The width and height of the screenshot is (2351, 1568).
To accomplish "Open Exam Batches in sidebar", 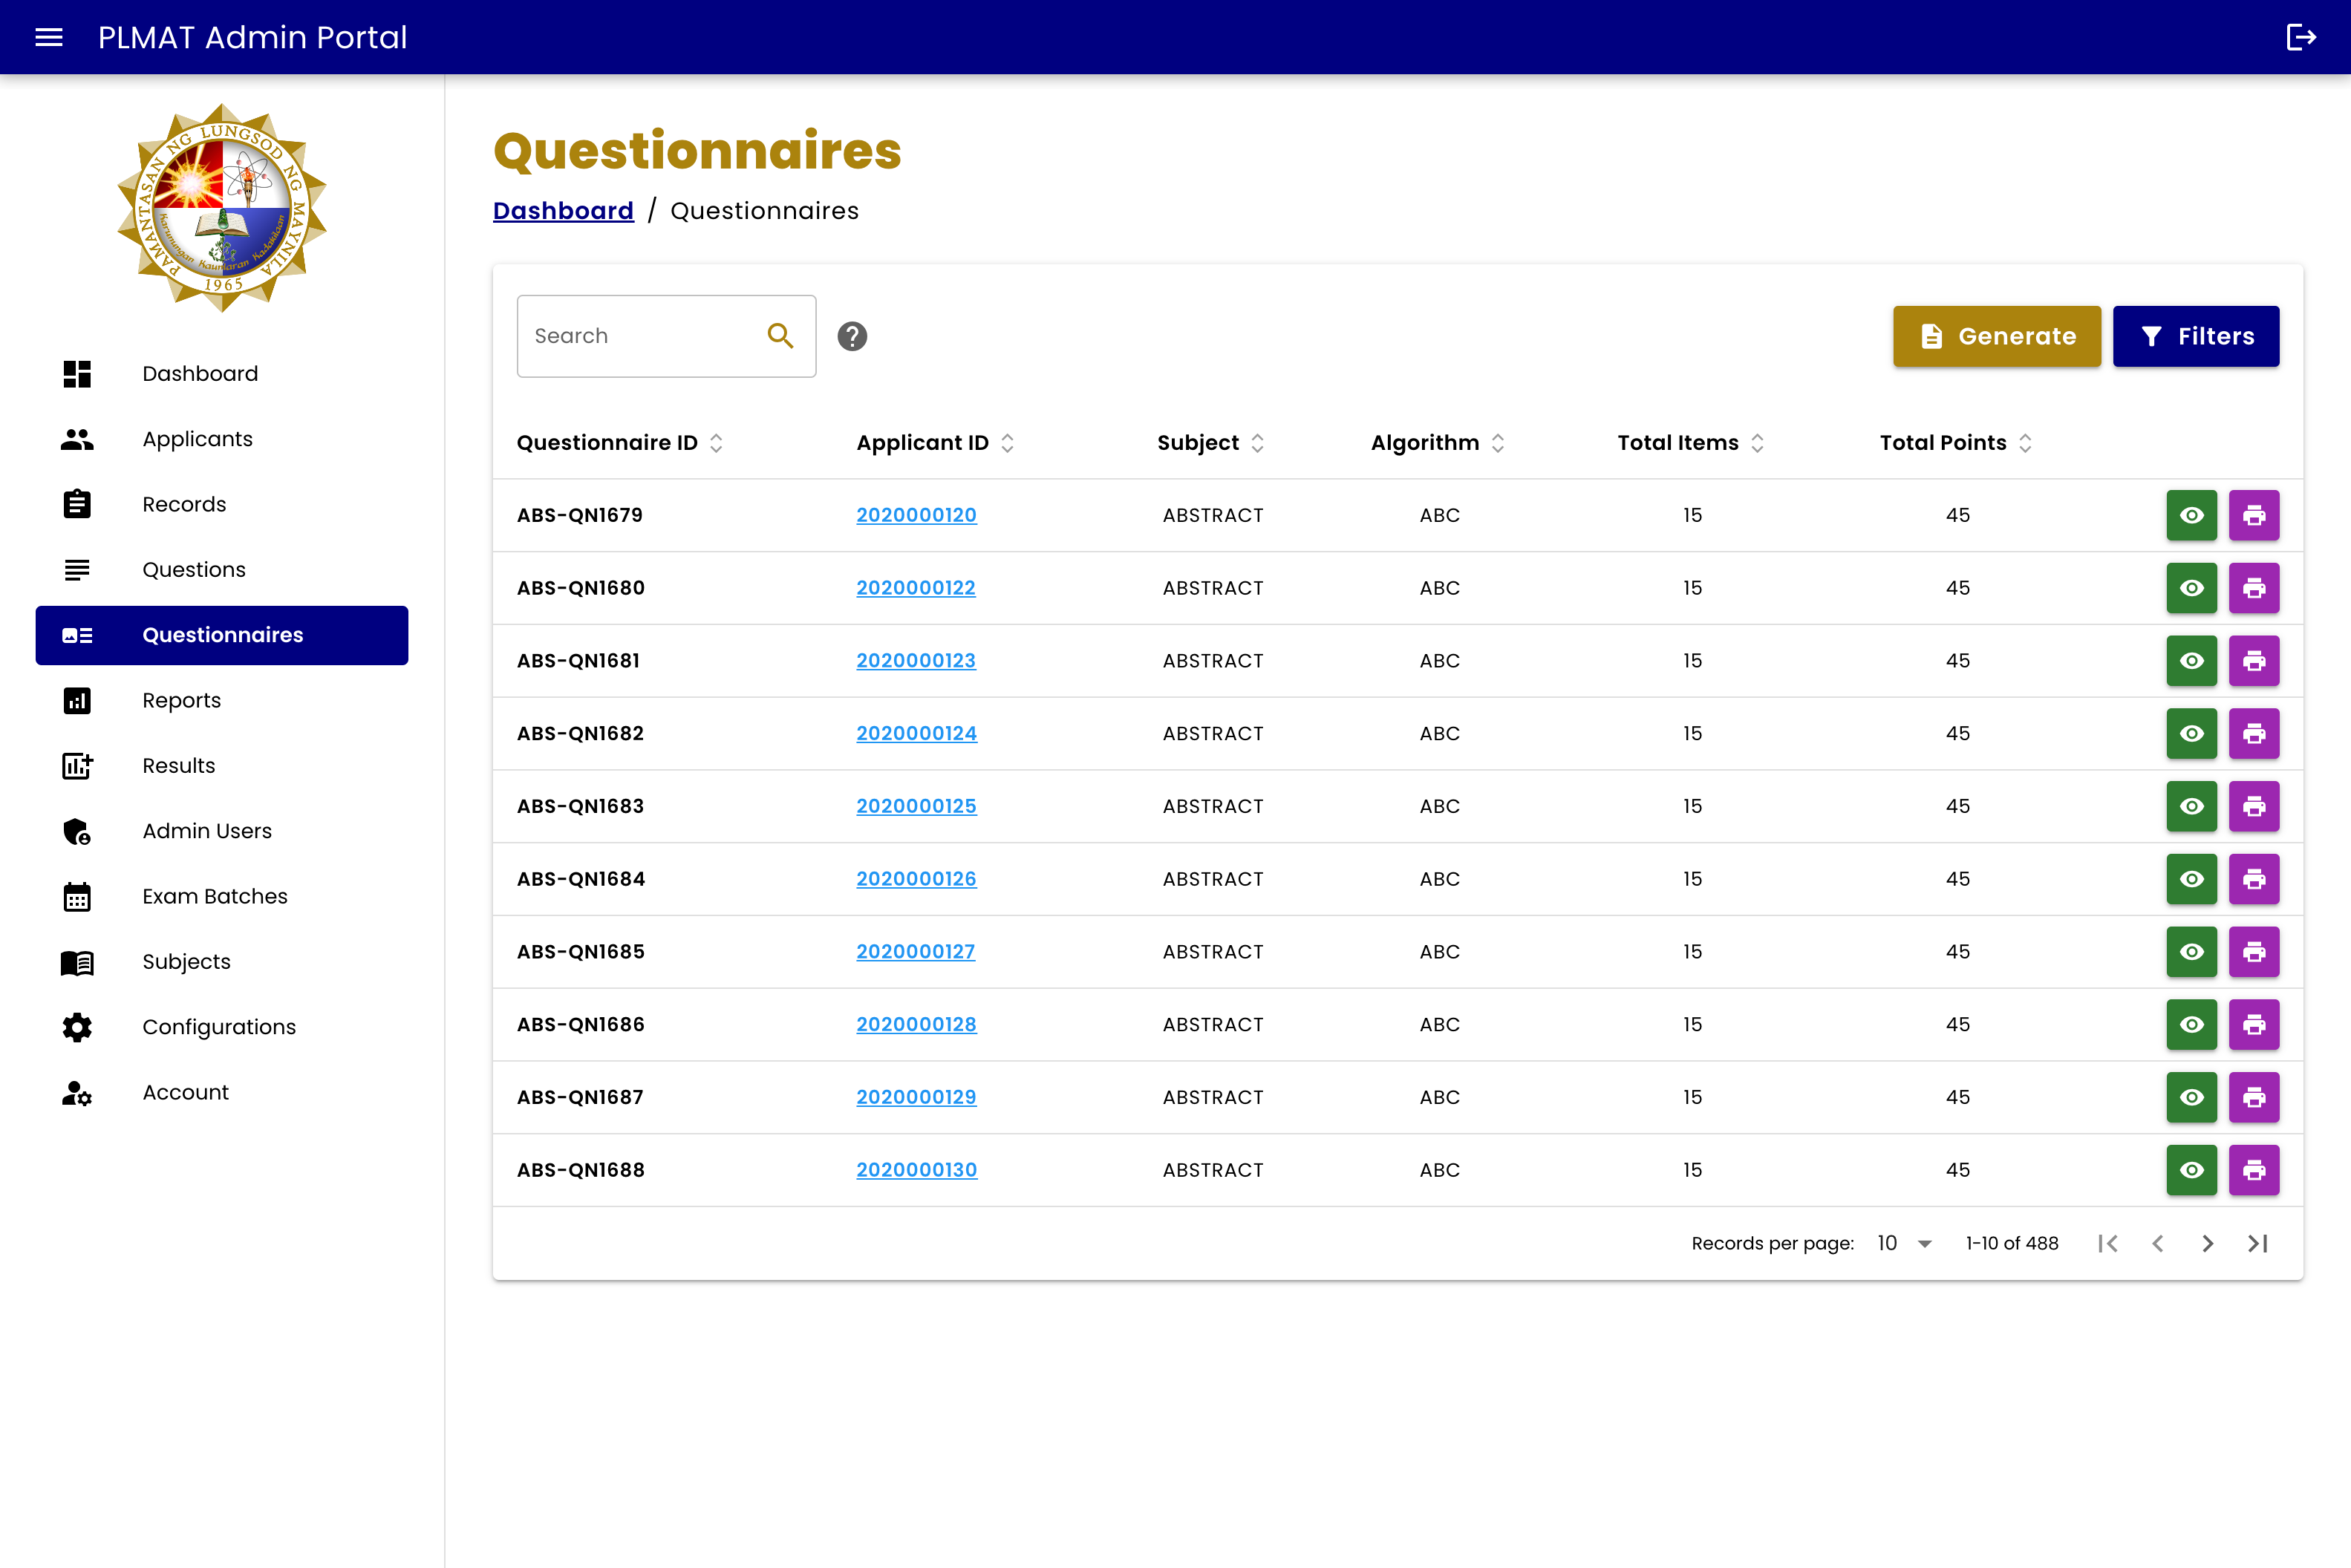I will tap(214, 896).
